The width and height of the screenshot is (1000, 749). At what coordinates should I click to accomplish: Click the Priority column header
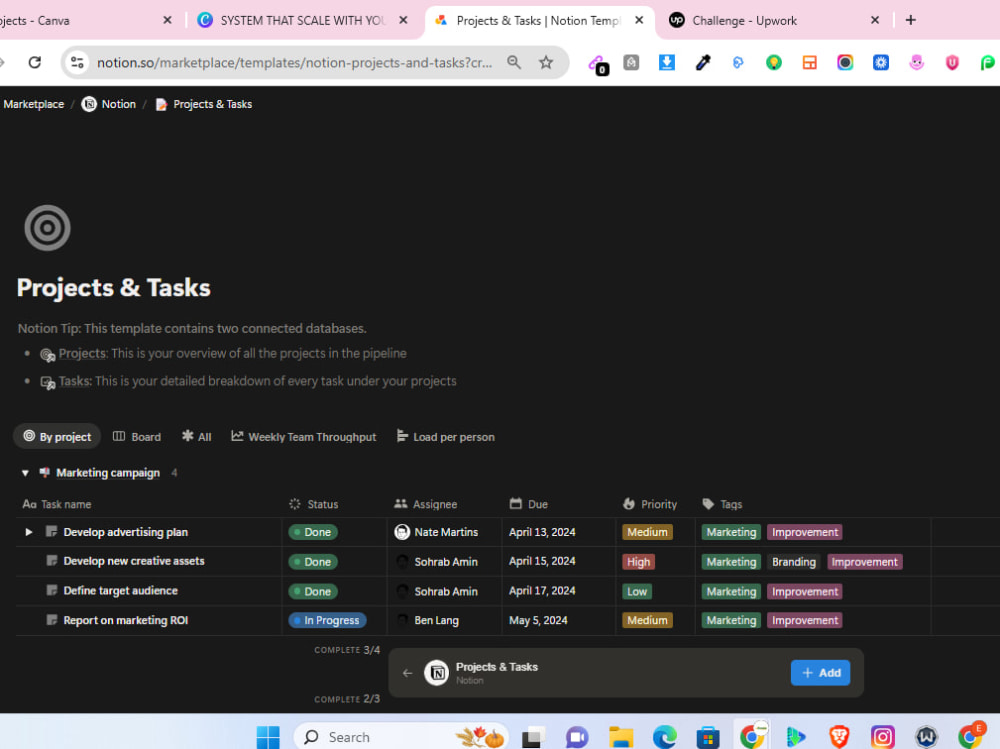(x=650, y=504)
